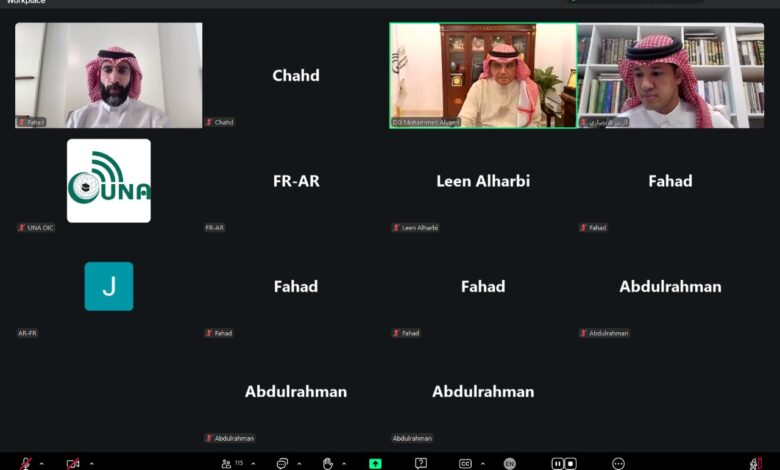Open the raise hand reactions icon
This screenshot has width=780, height=470.
pos(327,464)
